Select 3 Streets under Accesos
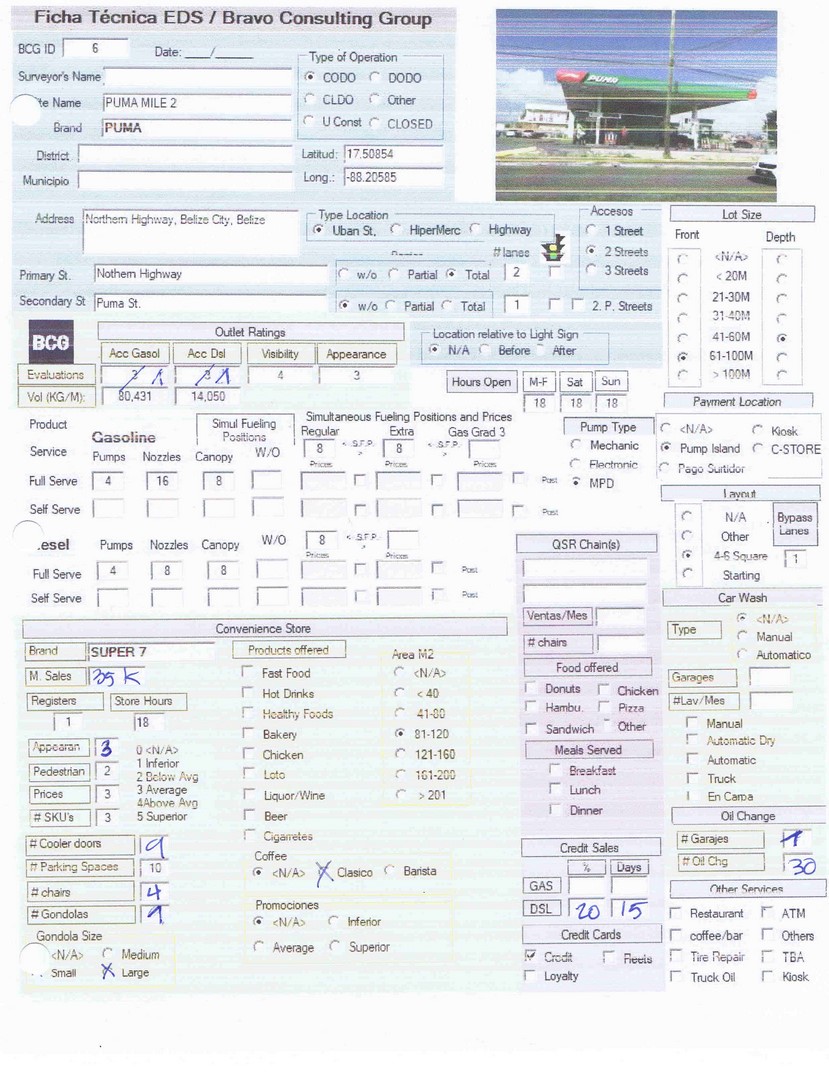 [591, 270]
